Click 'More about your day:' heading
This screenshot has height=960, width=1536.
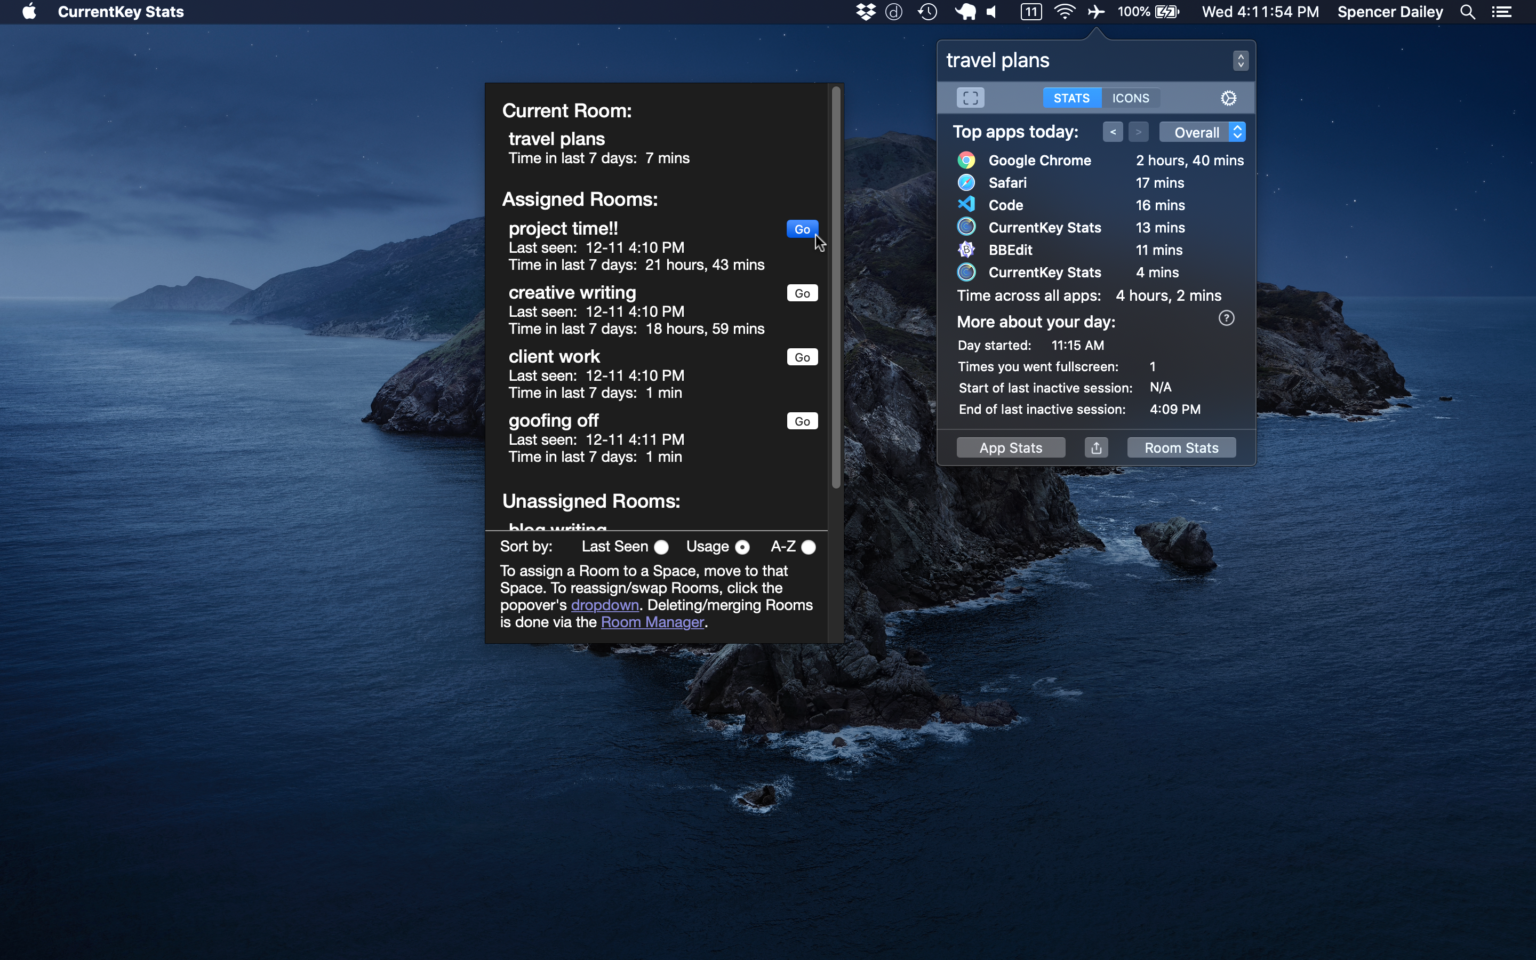(1036, 322)
